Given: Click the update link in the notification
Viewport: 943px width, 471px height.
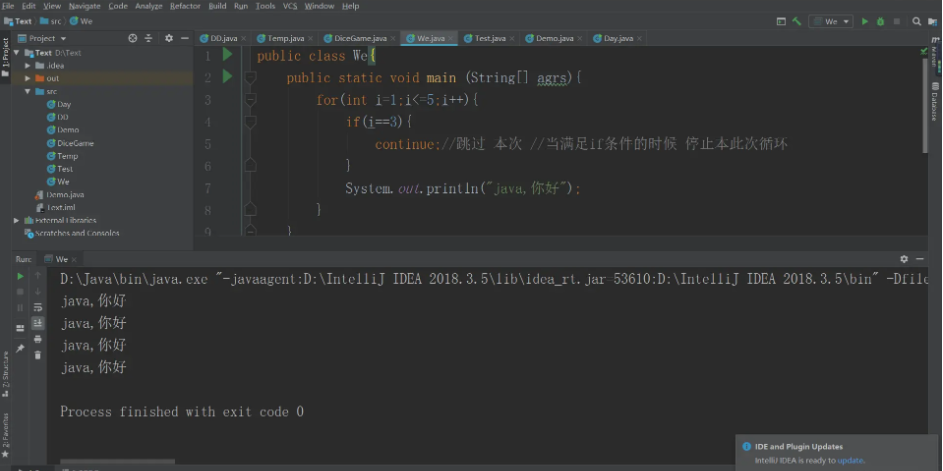Looking at the screenshot, I should [850, 460].
